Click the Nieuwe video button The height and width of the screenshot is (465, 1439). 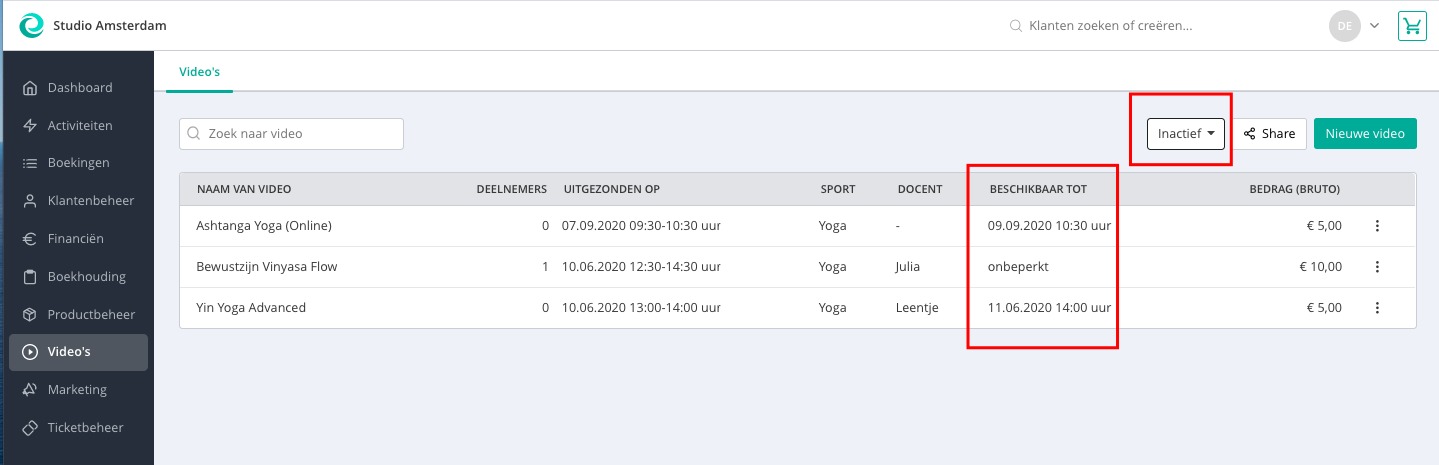pos(1365,133)
